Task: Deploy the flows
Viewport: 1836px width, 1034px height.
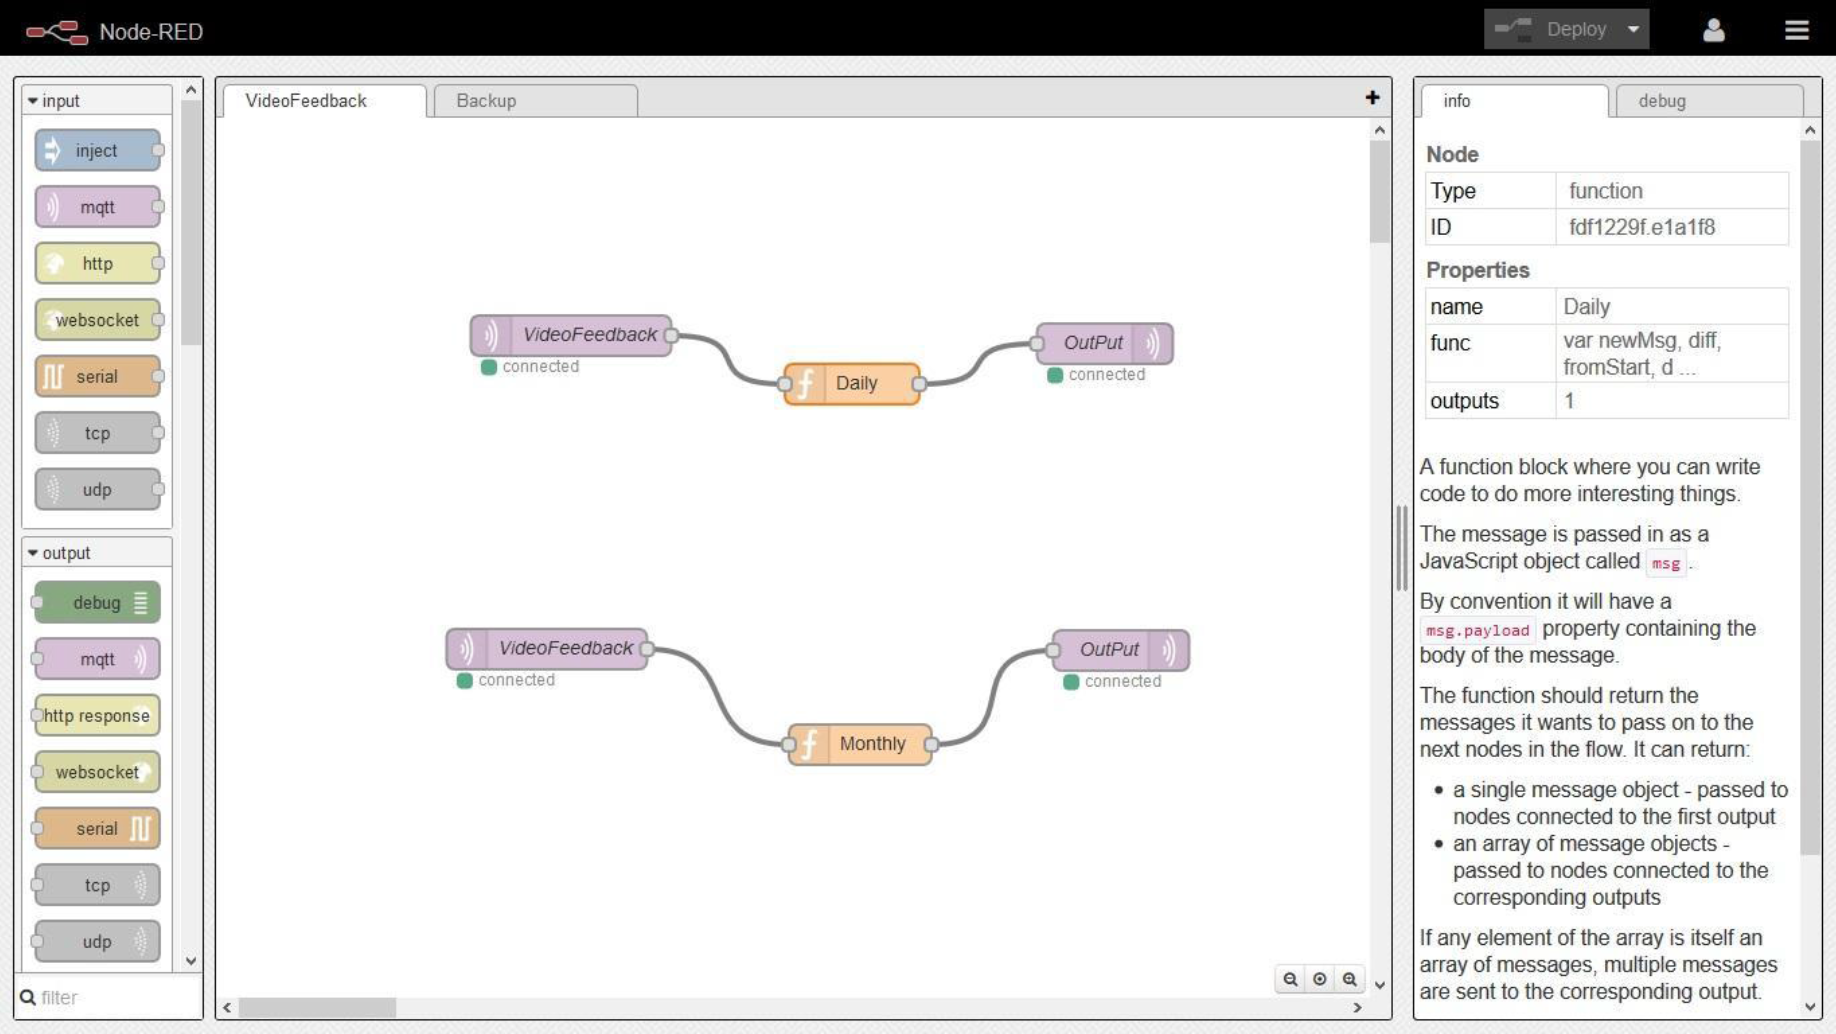Action: (1552, 29)
